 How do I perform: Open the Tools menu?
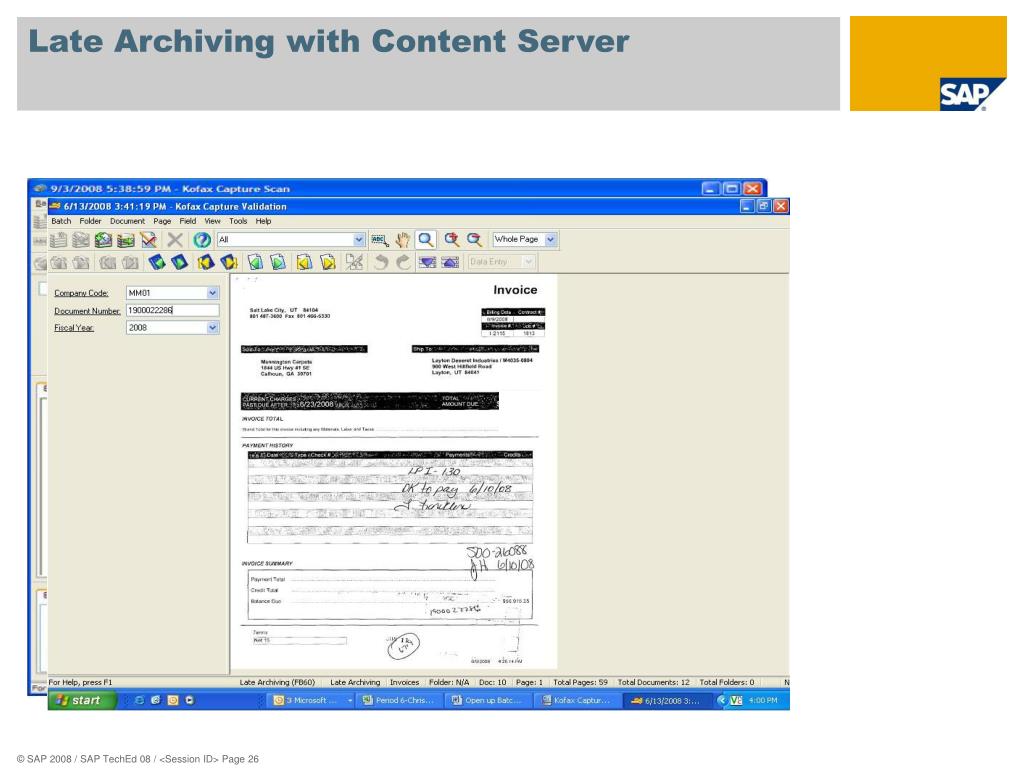(x=238, y=221)
